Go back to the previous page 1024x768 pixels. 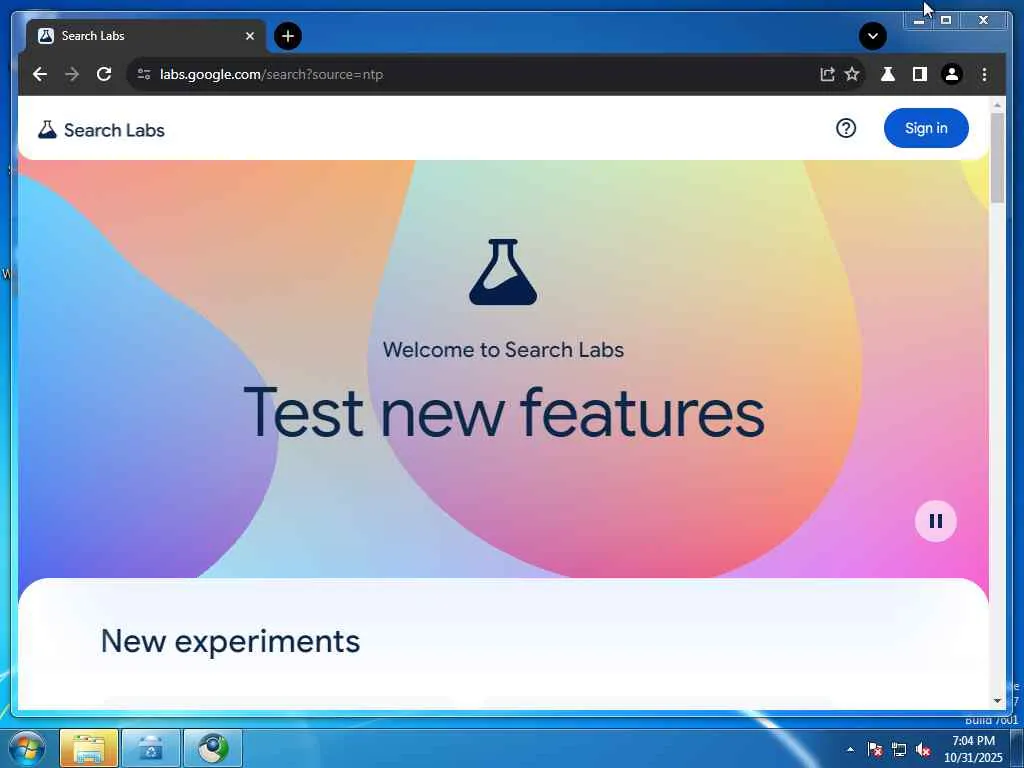[40, 74]
